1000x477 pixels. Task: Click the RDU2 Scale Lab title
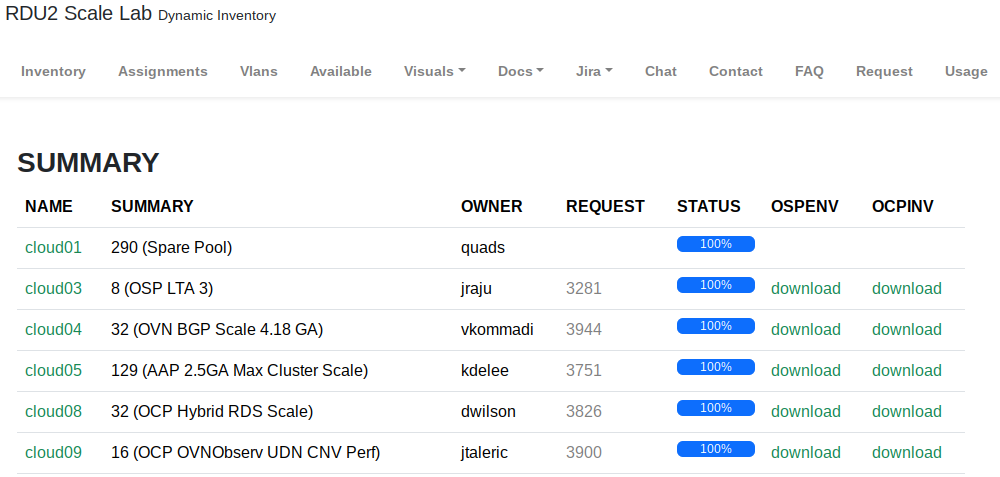point(79,14)
